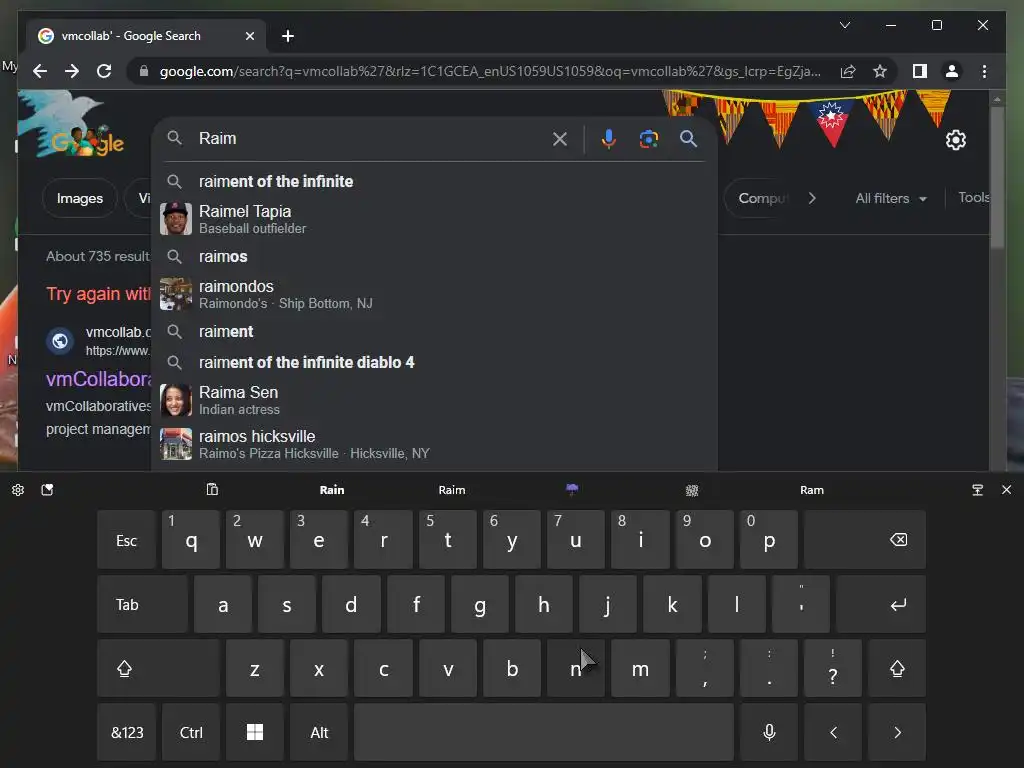Toggle the Alt key
This screenshot has width=1024, height=768.
tap(319, 732)
